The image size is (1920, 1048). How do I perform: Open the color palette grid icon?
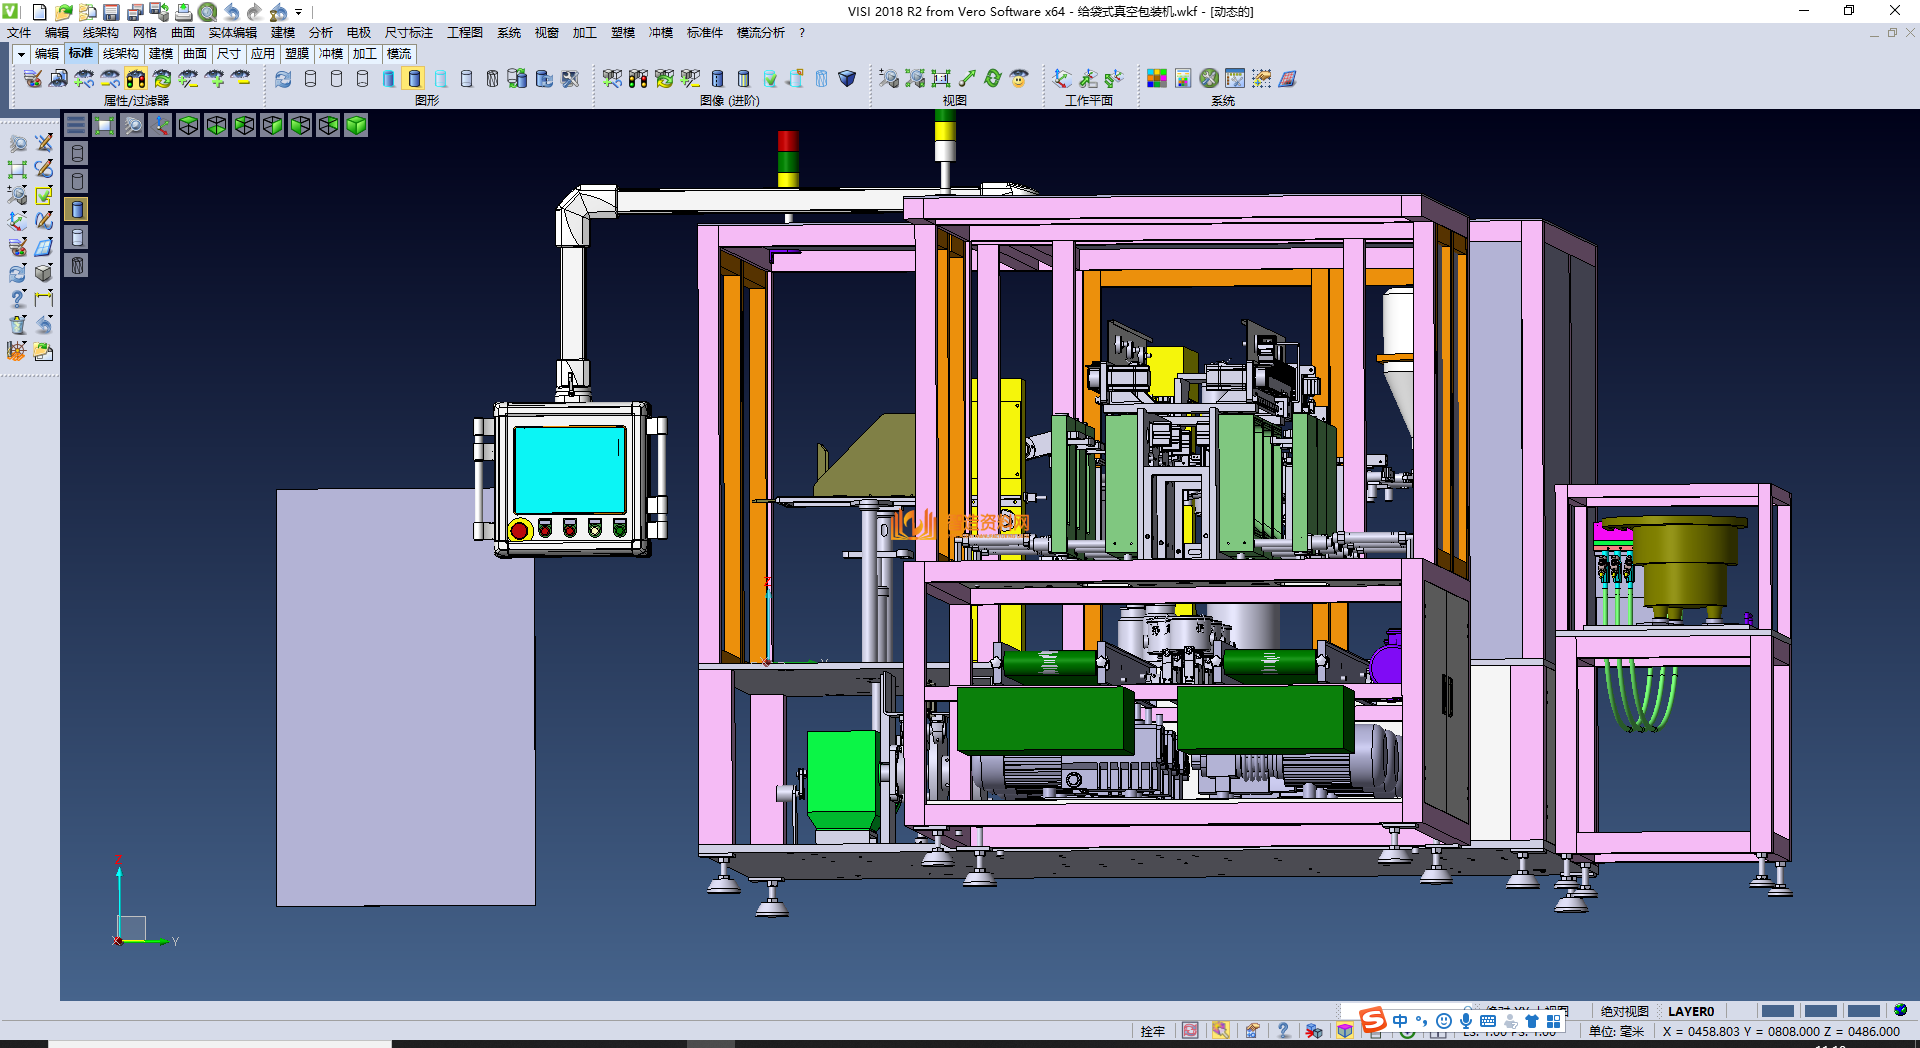click(1157, 79)
